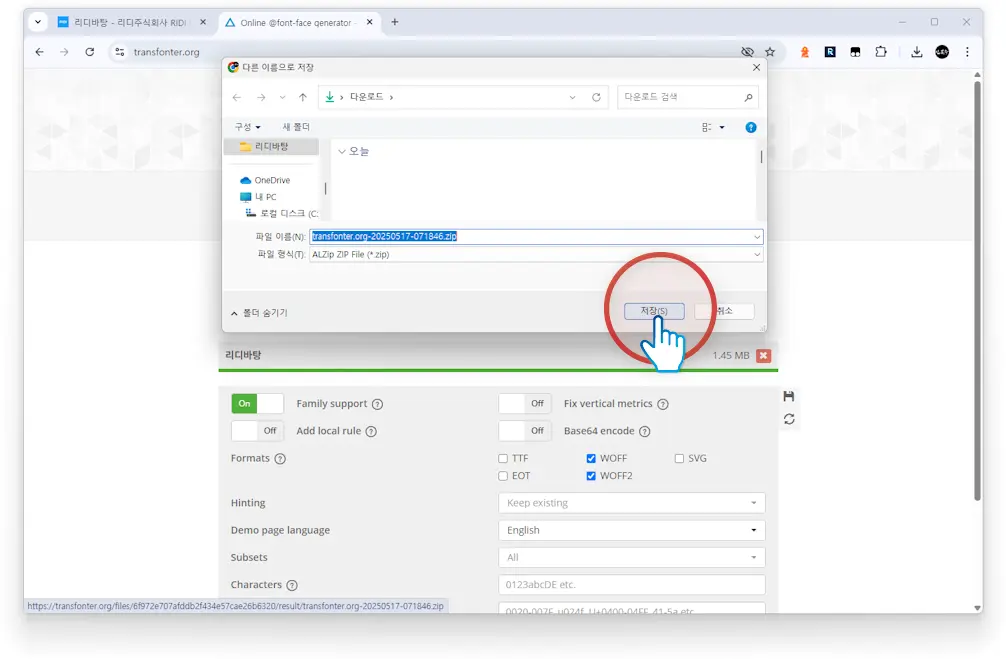Reload the transfonter.org page
This screenshot has width=1006, height=659.
pyautogui.click(x=90, y=52)
